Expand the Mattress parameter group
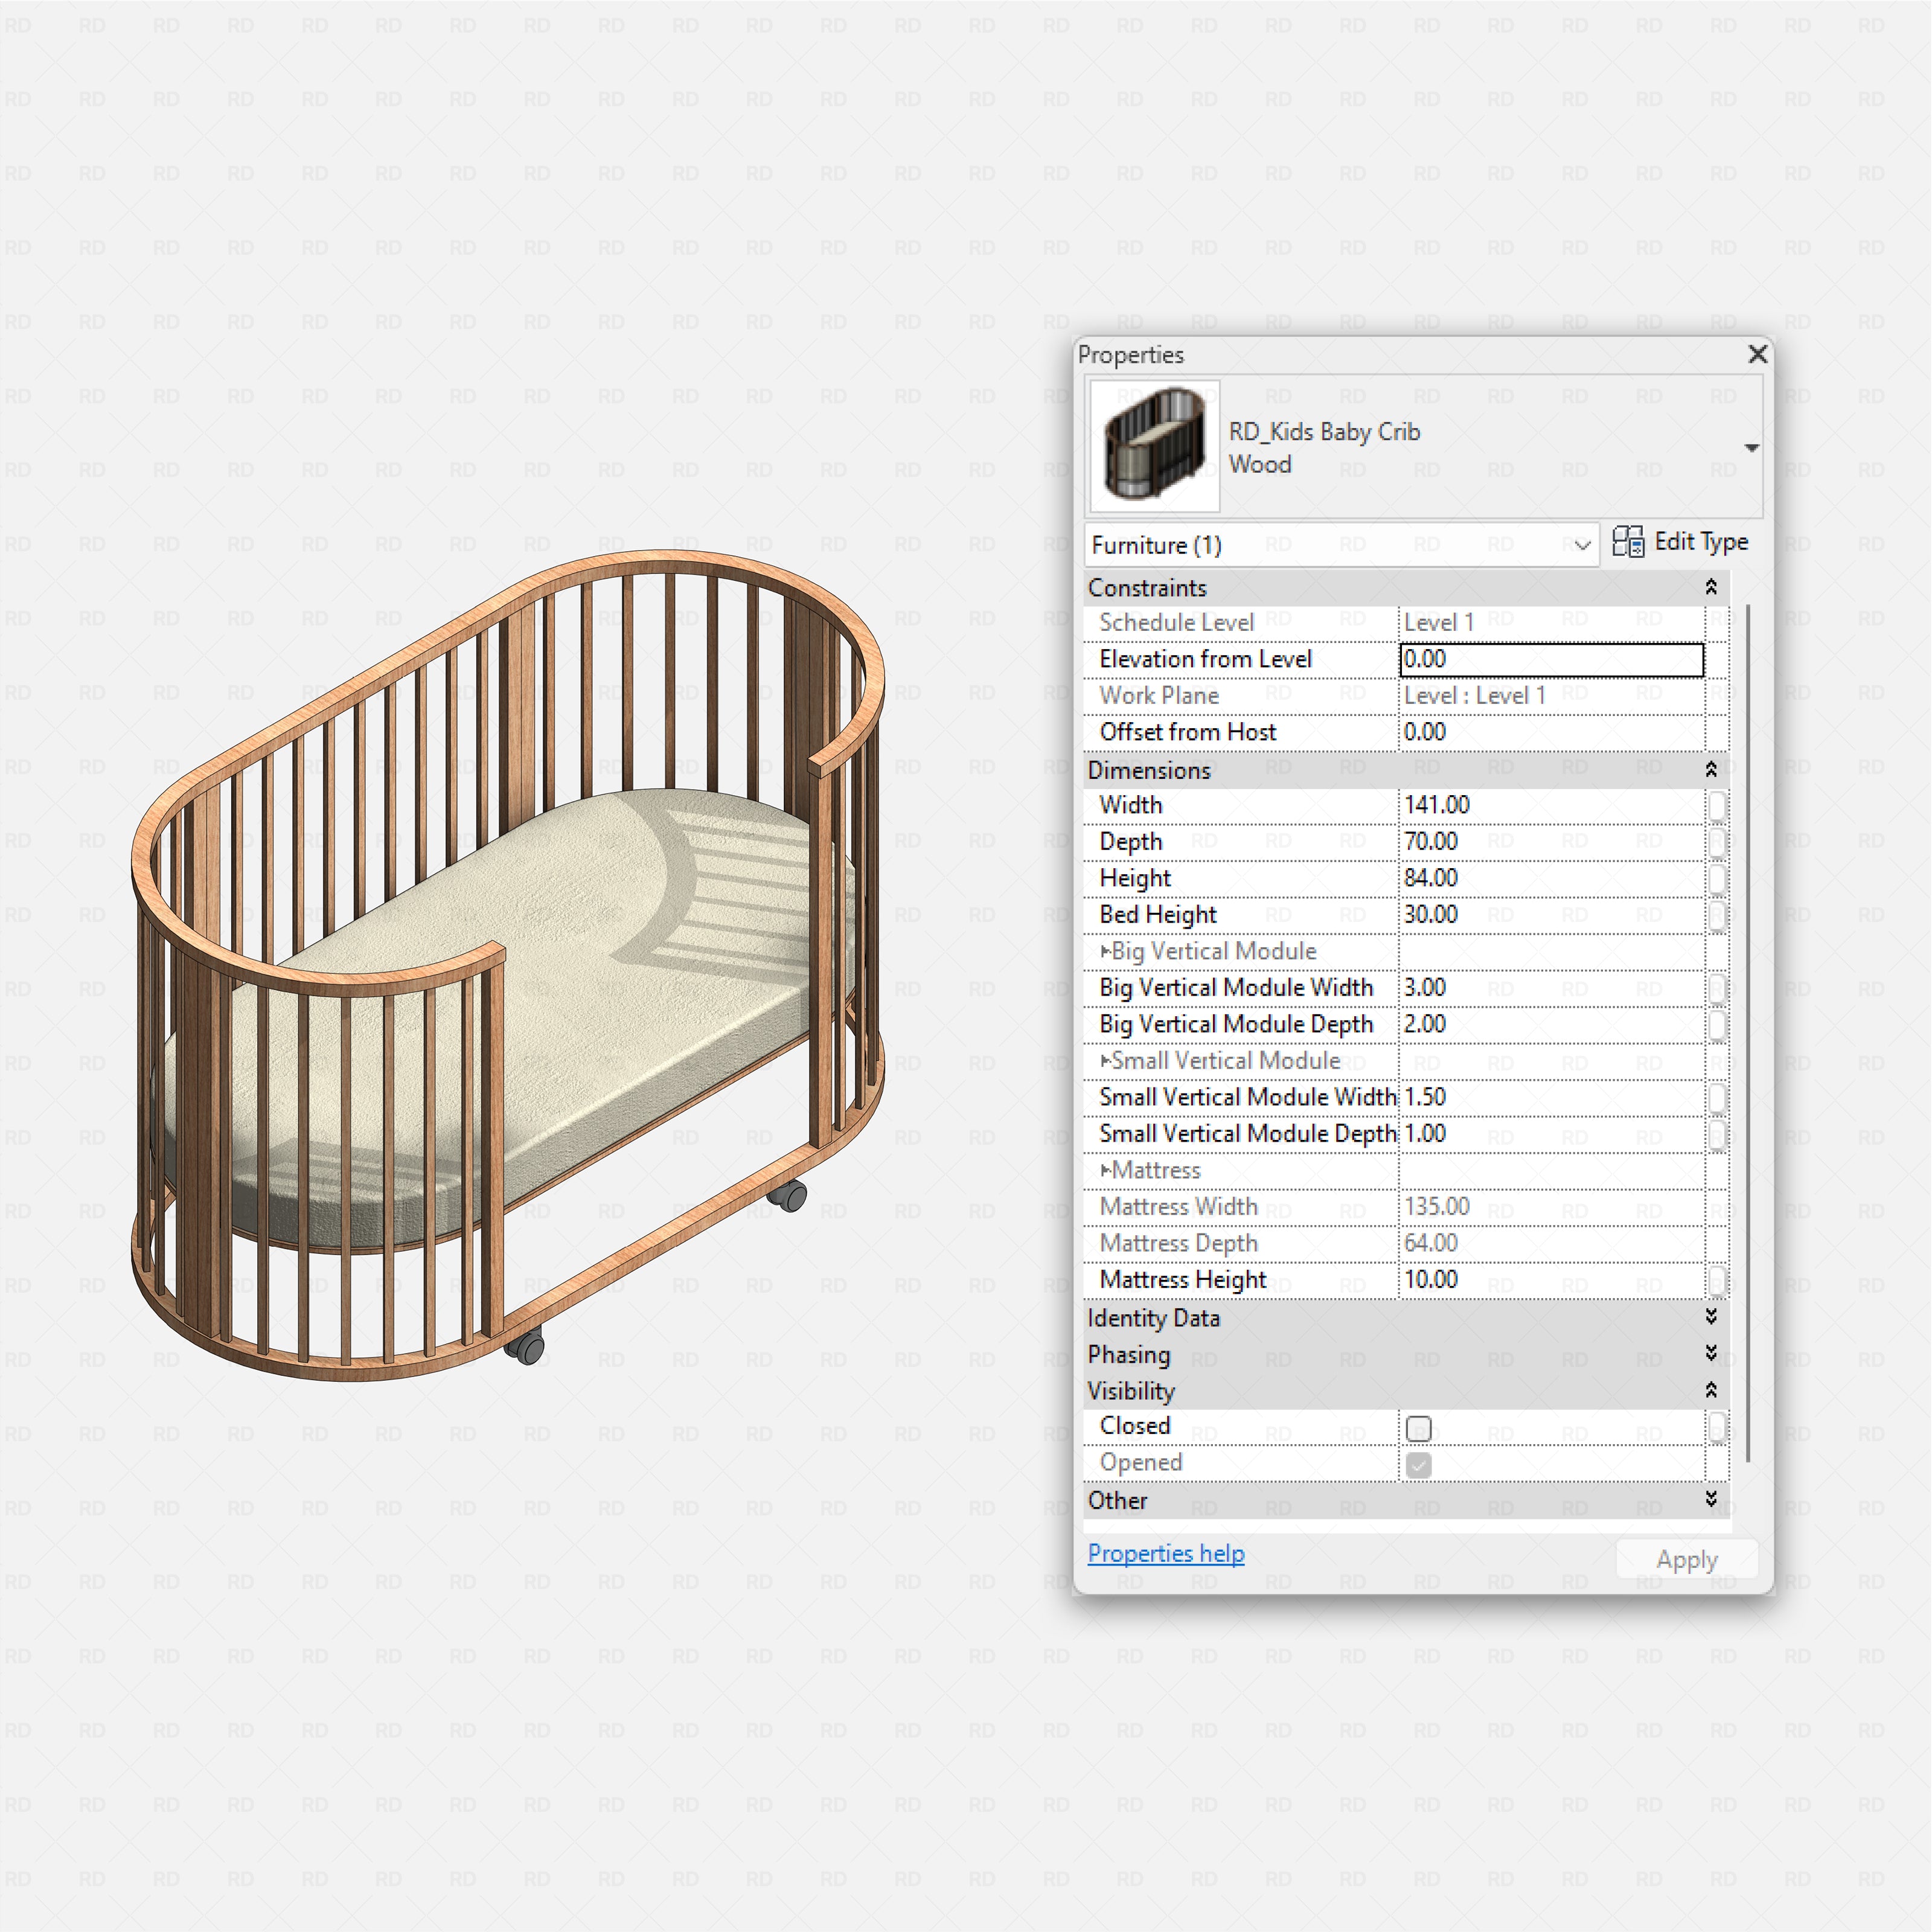Image resolution: width=1932 pixels, height=1932 pixels. [1106, 1170]
